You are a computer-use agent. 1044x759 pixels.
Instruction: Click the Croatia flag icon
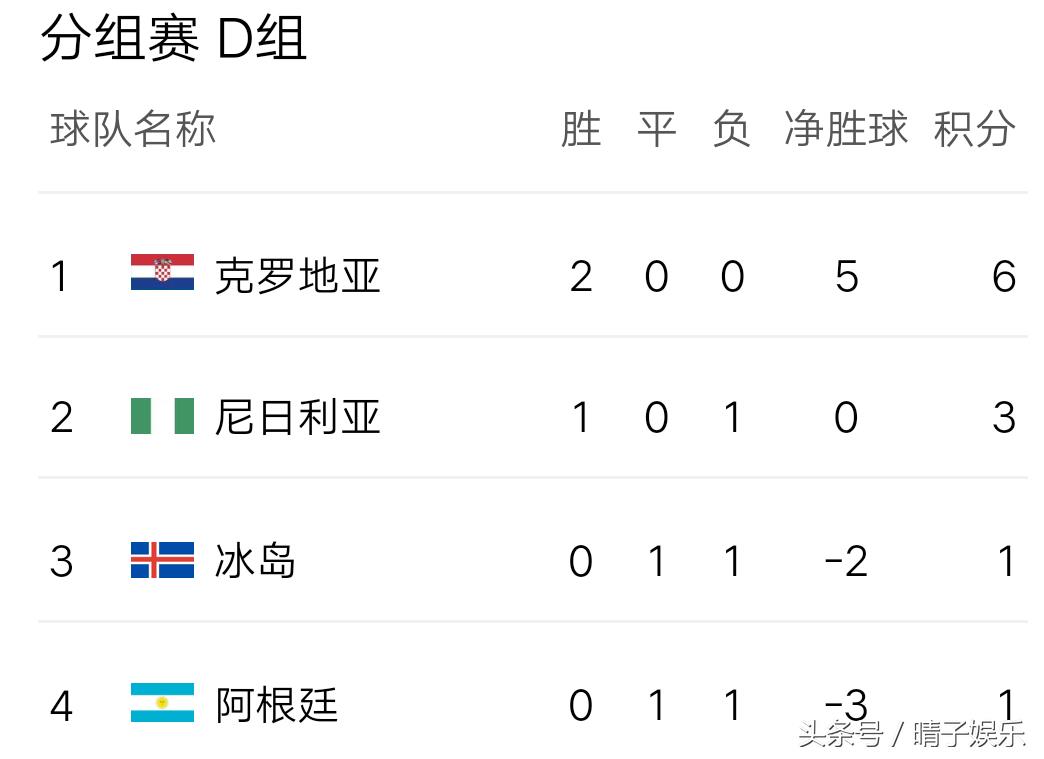(162, 273)
